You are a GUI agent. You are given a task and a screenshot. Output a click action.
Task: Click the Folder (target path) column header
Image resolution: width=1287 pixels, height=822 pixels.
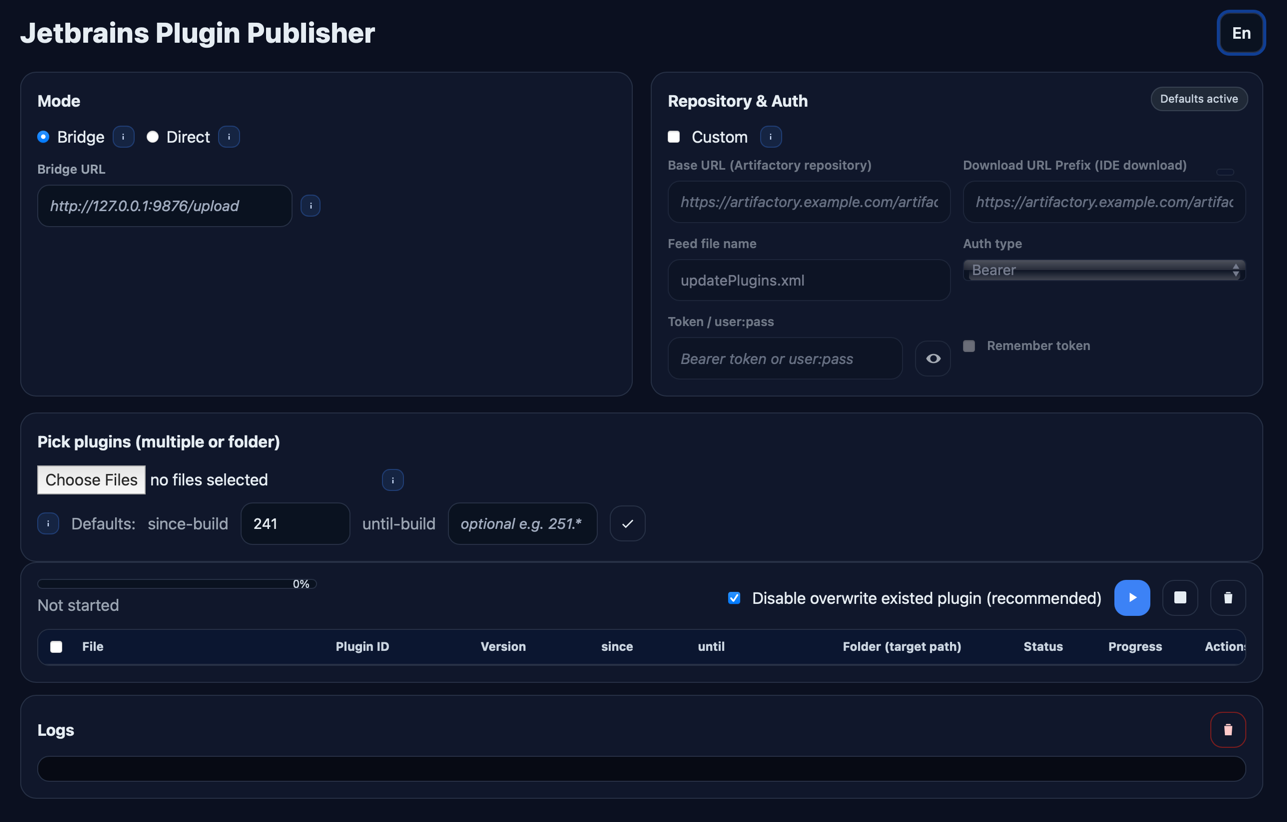(x=902, y=647)
